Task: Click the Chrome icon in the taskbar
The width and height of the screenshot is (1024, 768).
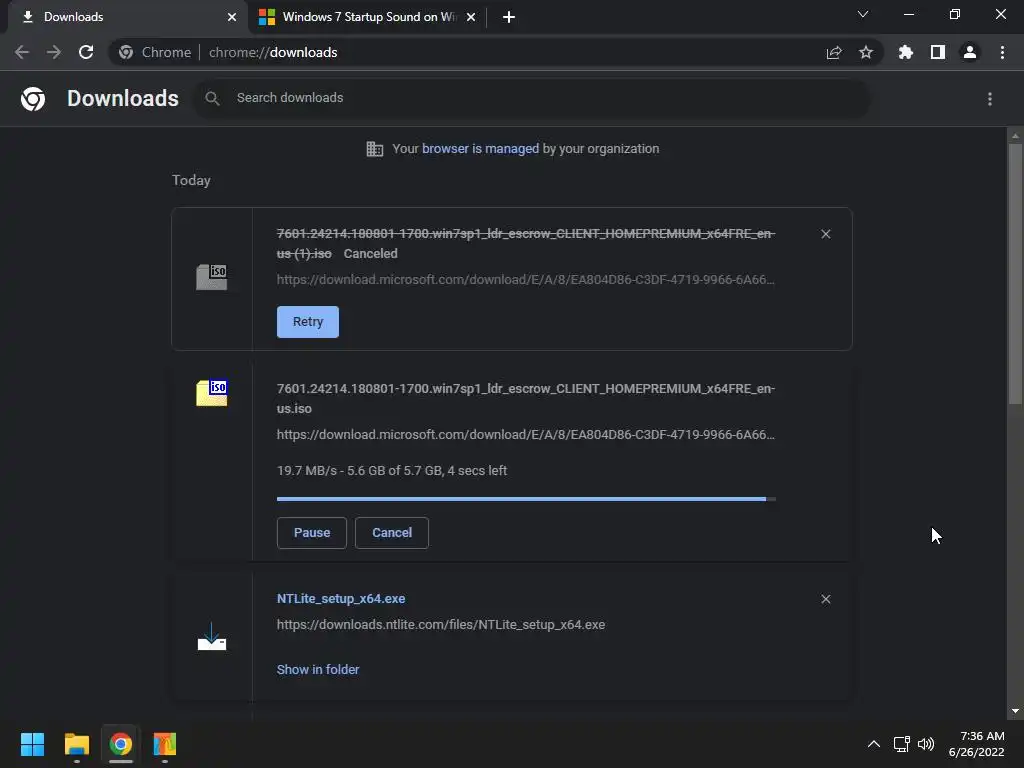Action: (x=121, y=744)
